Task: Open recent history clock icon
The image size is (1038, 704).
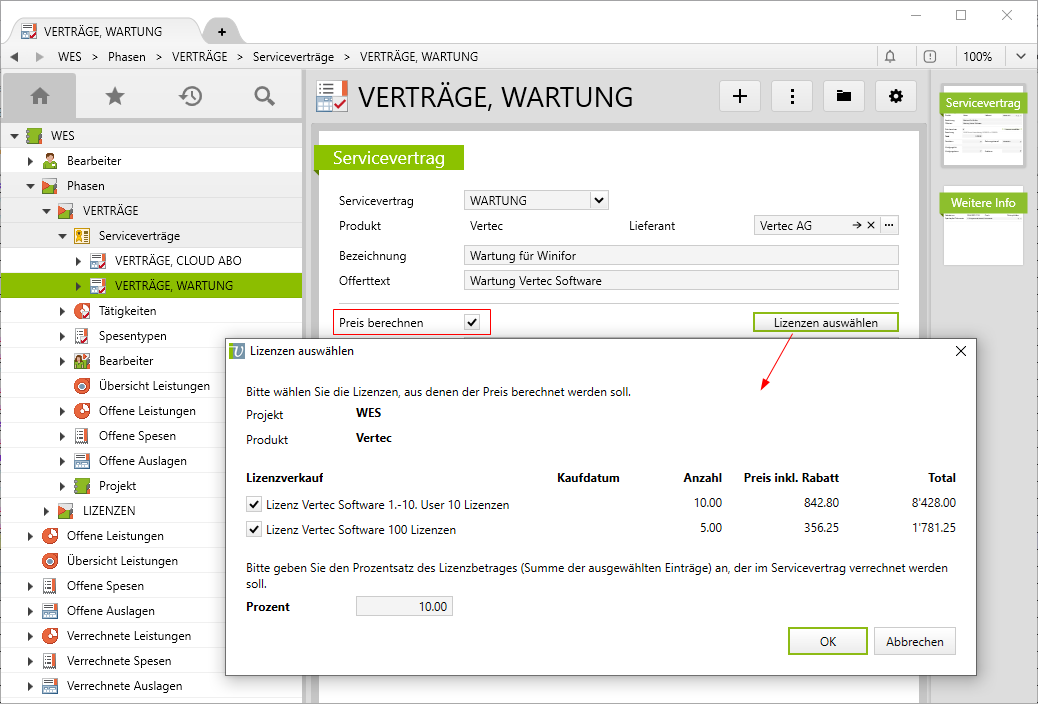Action: click(x=190, y=96)
